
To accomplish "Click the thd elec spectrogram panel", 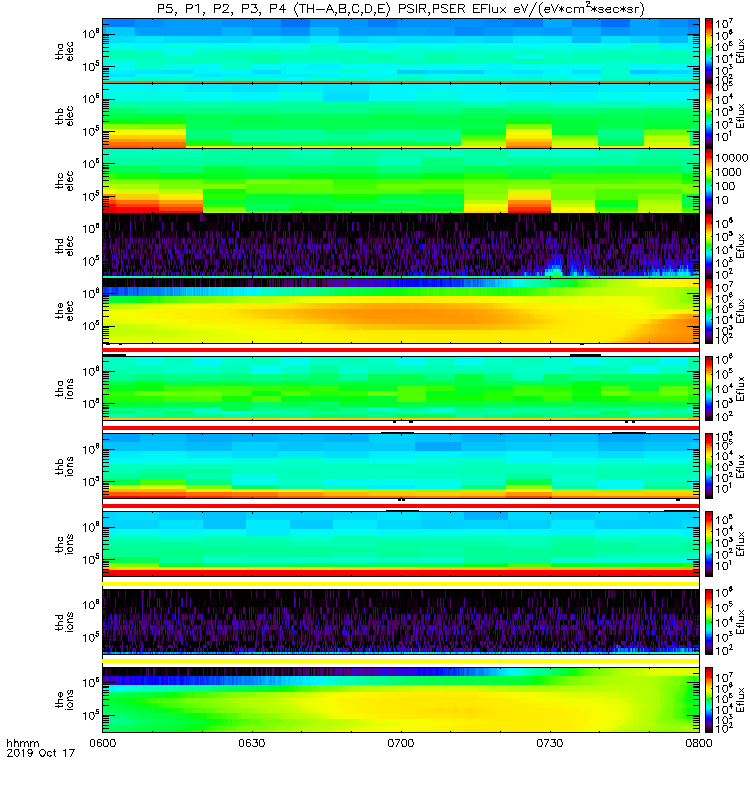I will coord(401,245).
